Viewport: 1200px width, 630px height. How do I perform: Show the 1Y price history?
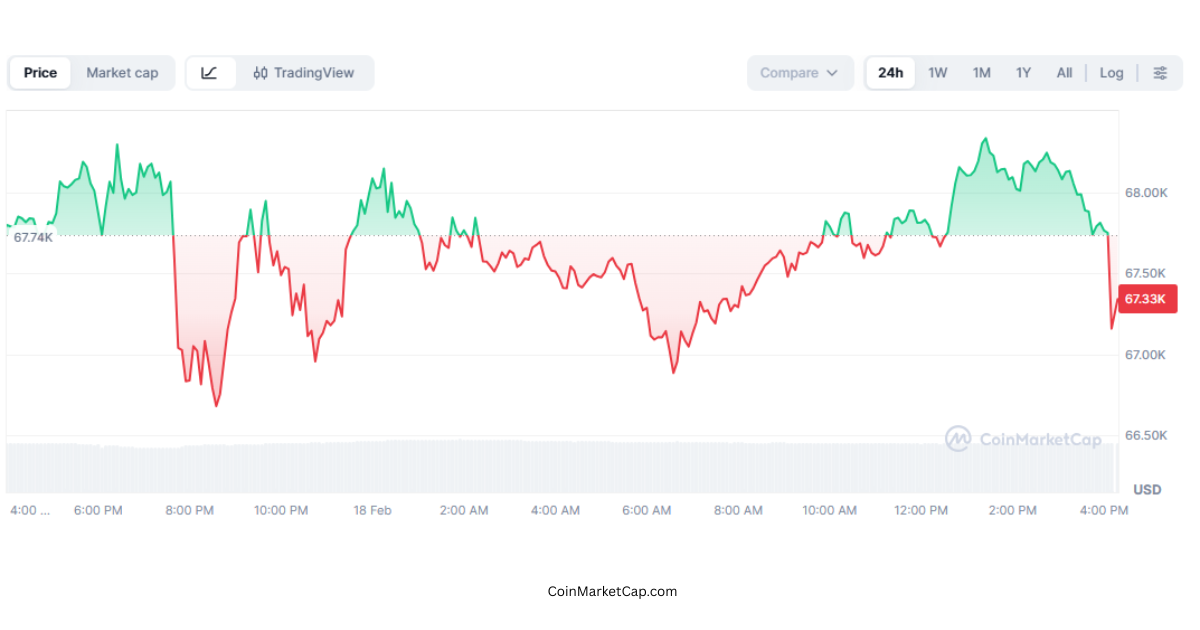tap(1023, 72)
